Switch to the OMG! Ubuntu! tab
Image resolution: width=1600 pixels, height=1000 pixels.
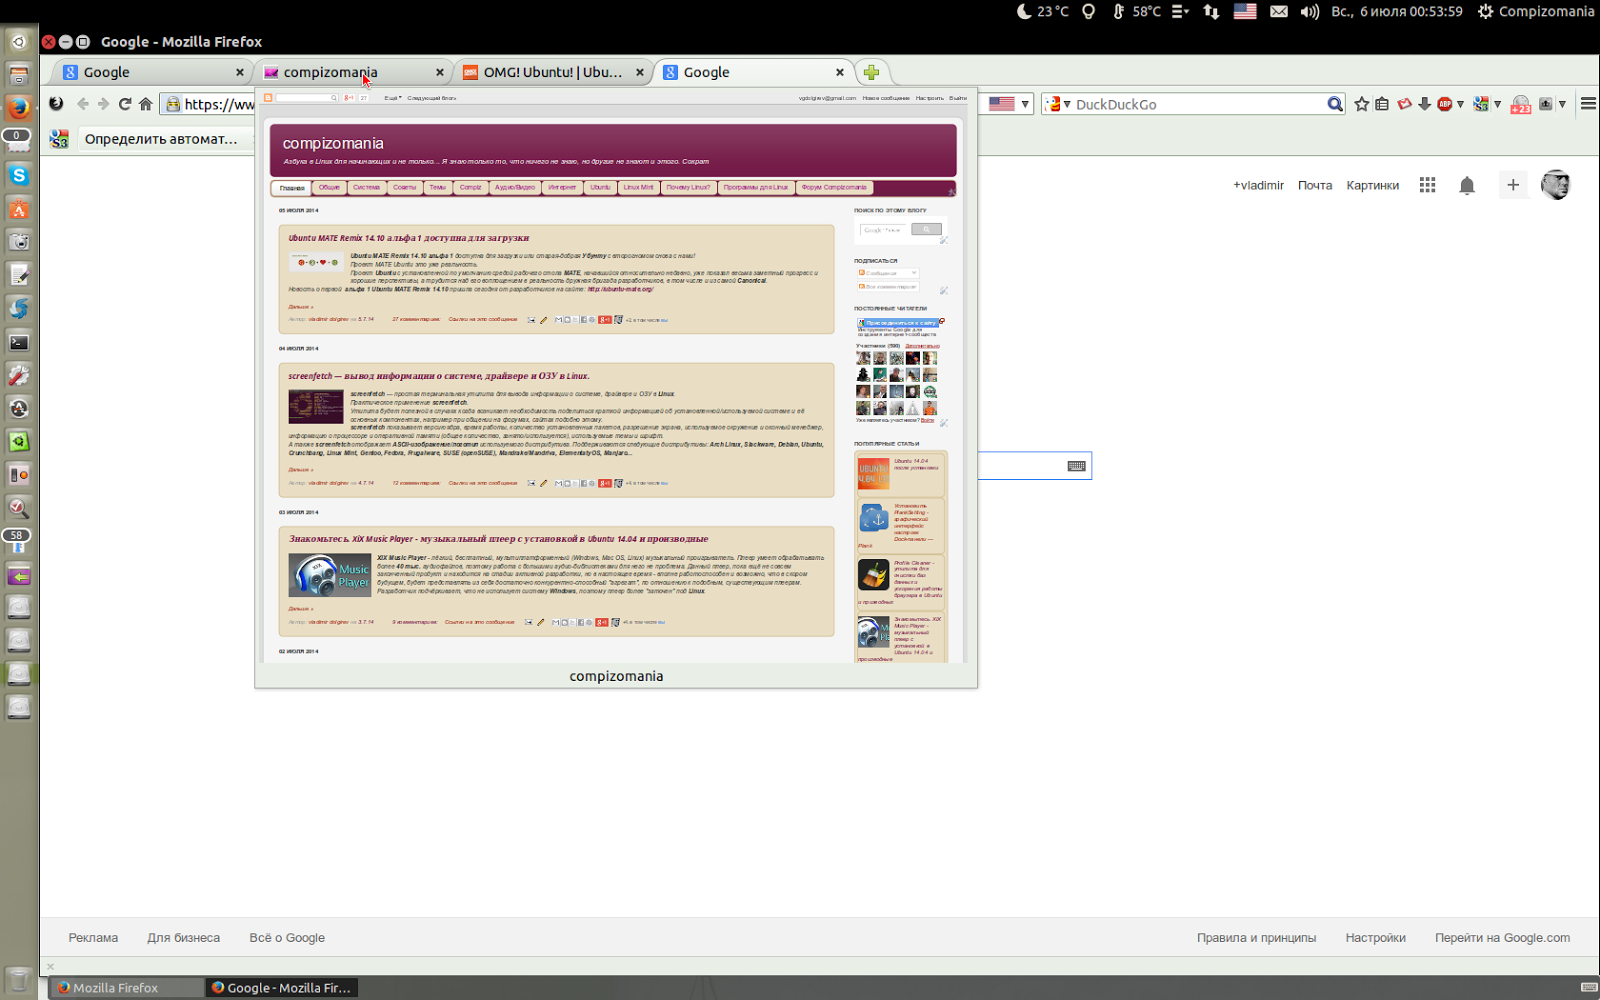click(x=552, y=72)
